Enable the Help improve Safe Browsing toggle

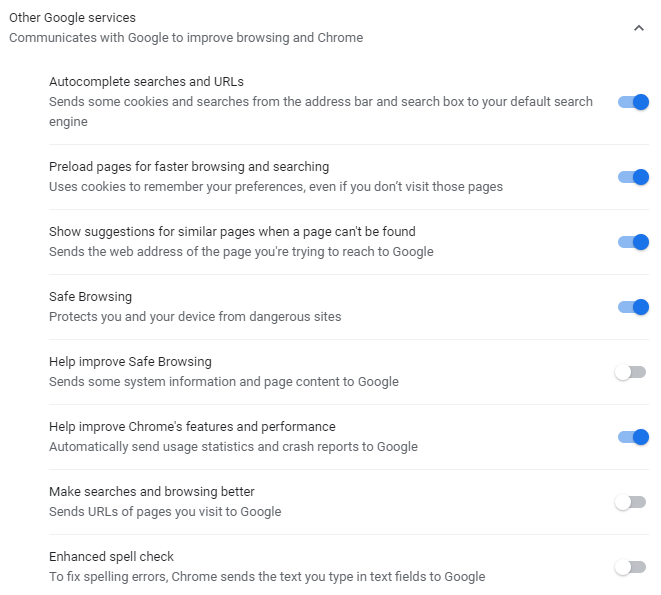pyautogui.click(x=630, y=372)
